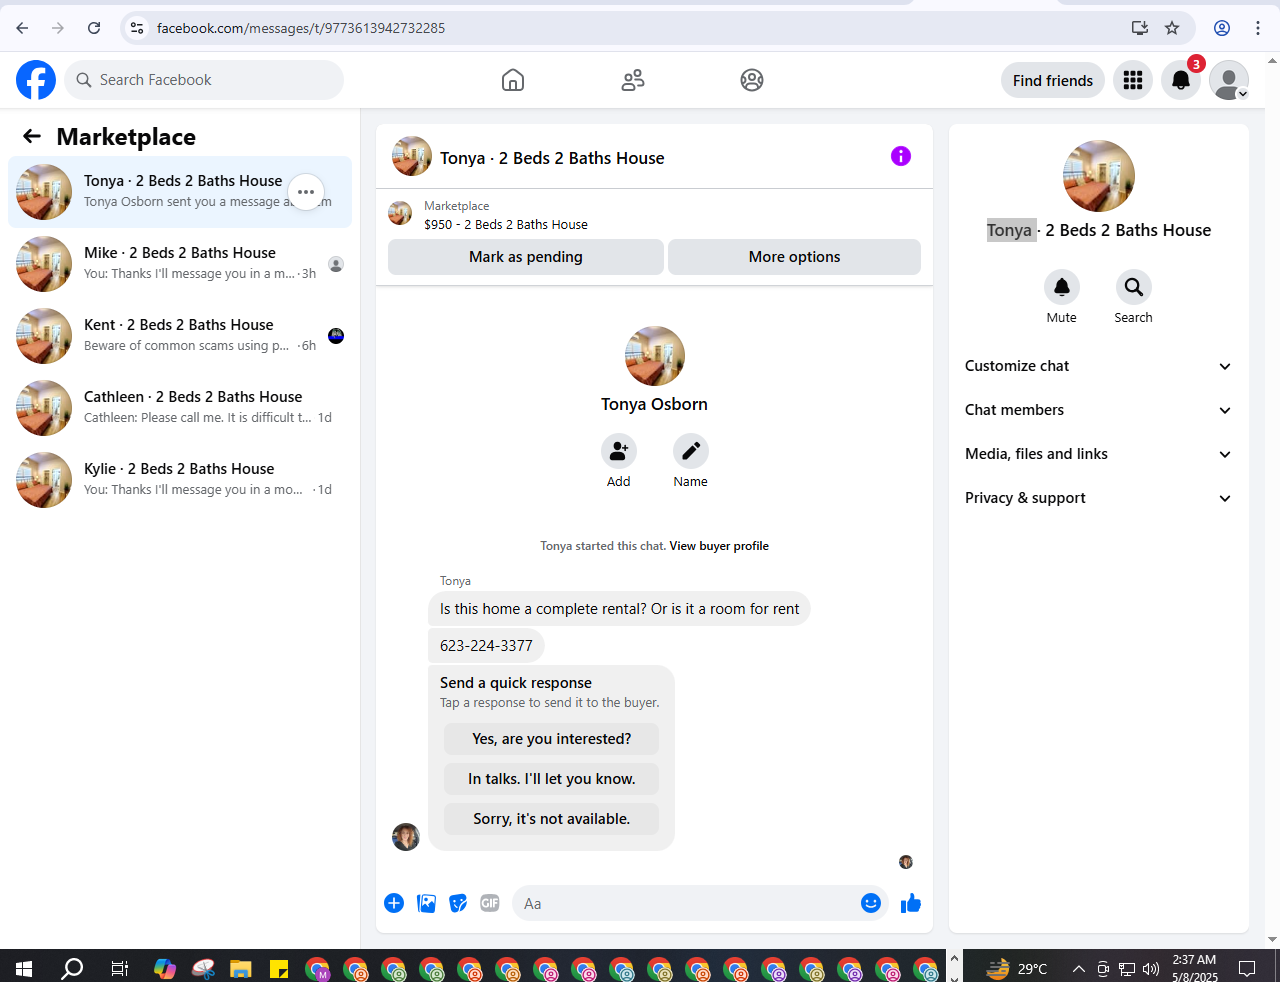Click the More options button
Screen dimensions: 1280x982
[x=795, y=257]
